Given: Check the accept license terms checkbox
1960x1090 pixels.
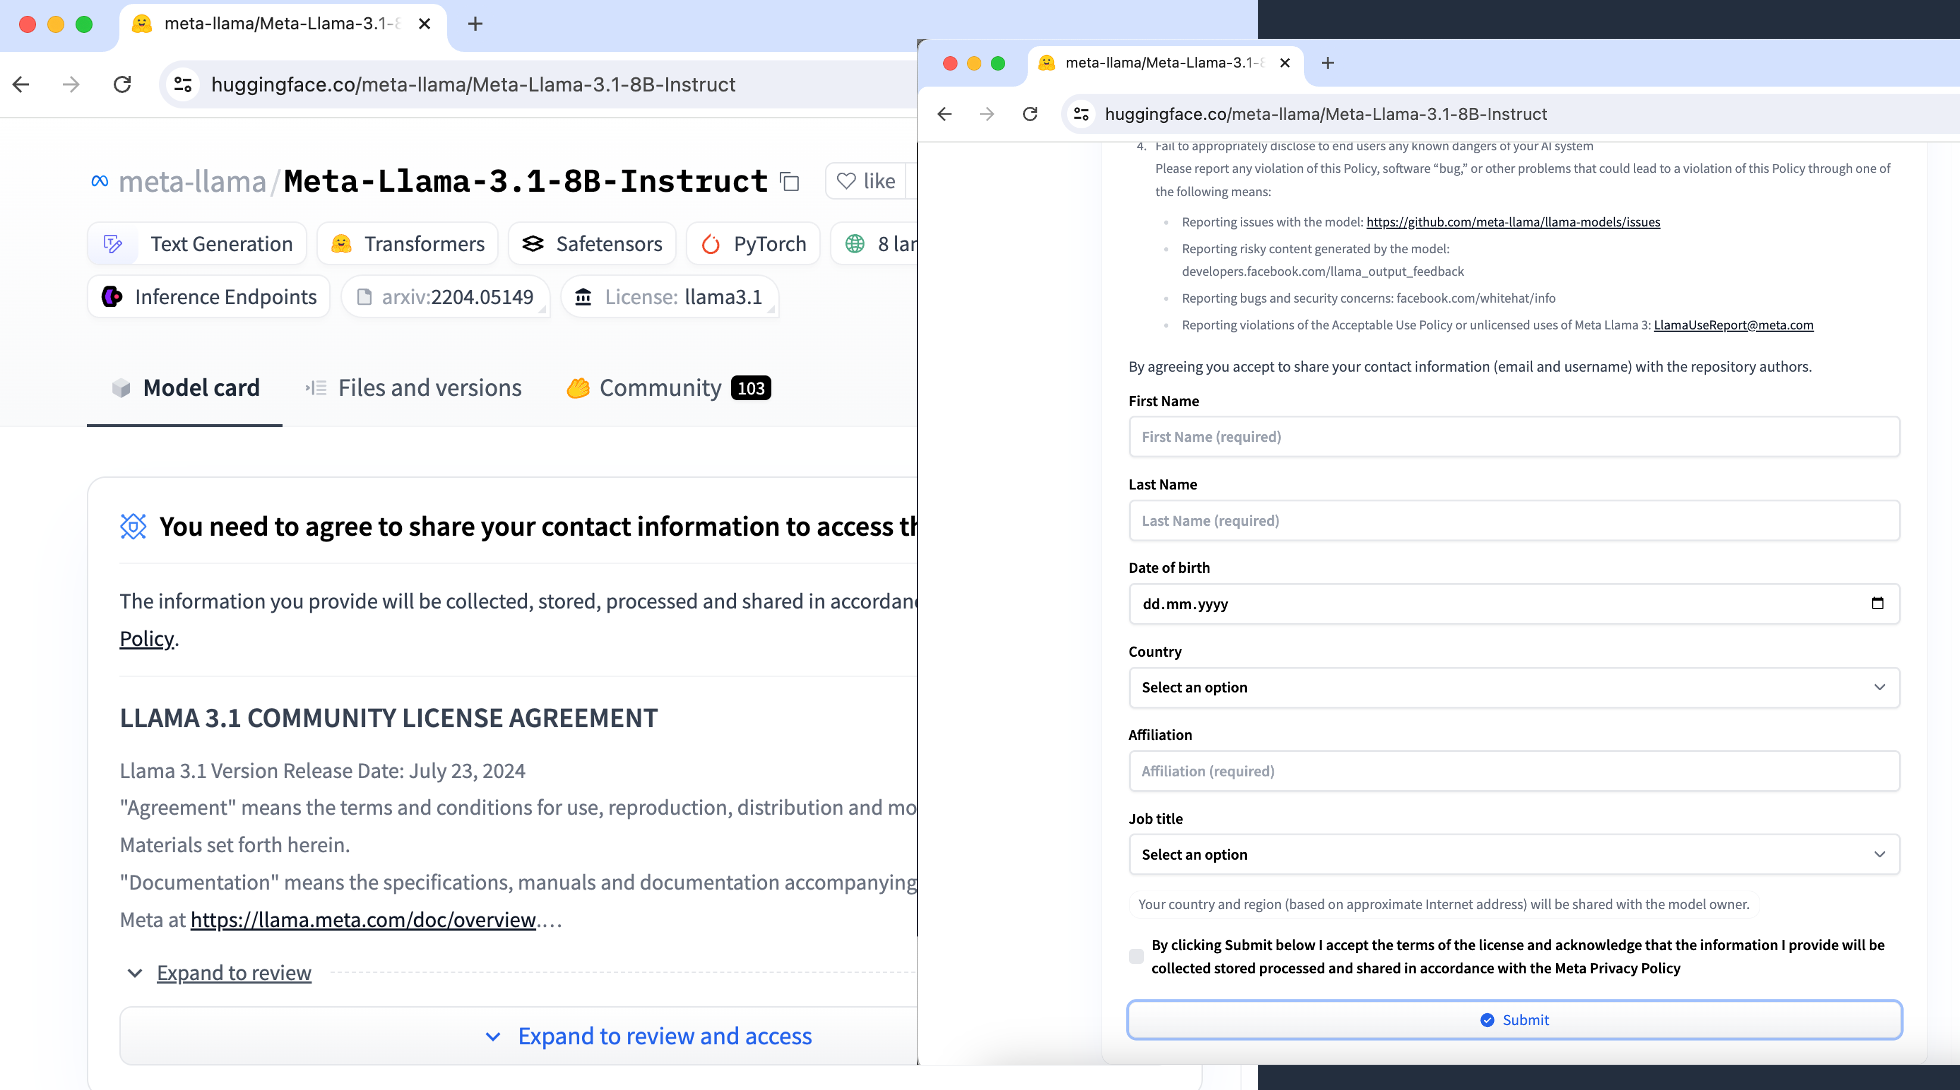Looking at the screenshot, I should click(x=1136, y=956).
